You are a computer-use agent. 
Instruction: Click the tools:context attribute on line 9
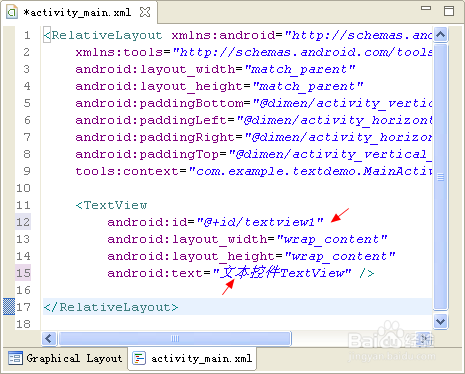[x=127, y=171]
